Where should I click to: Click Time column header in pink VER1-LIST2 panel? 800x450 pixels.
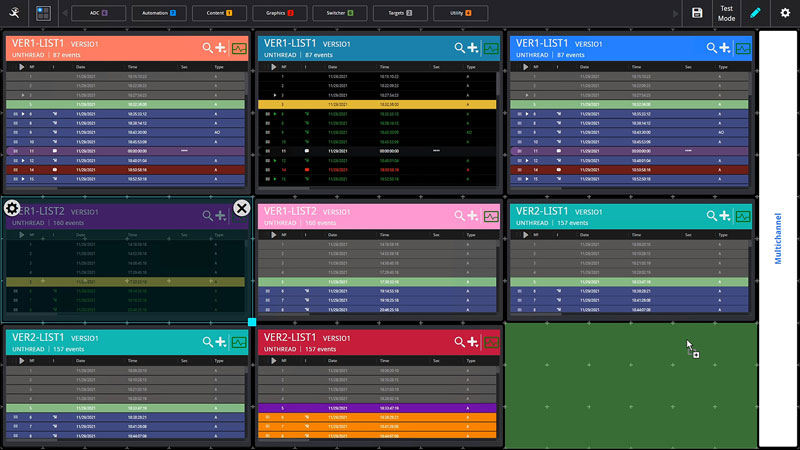[384, 235]
